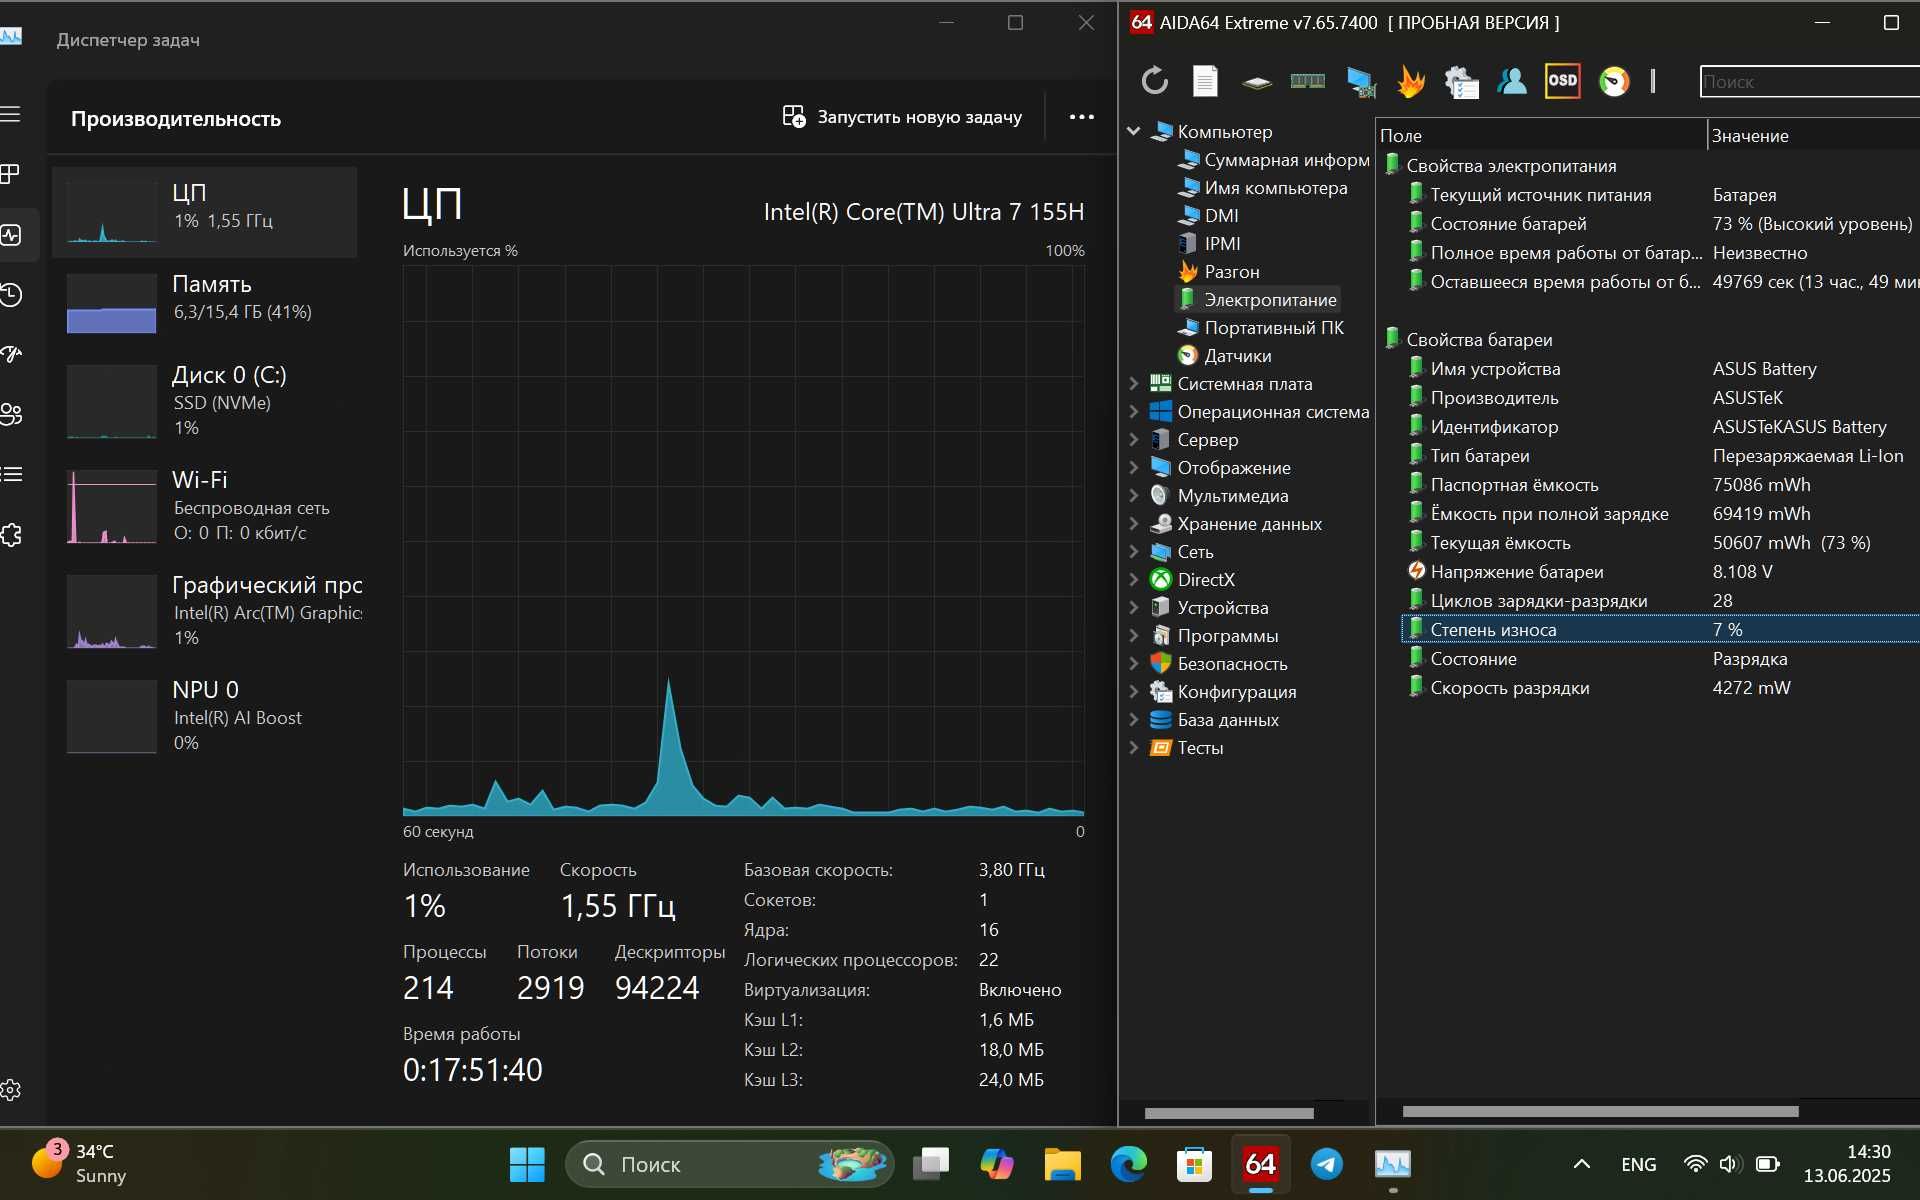Viewport: 1920px width, 1200px height.
Task: Expand the Хранение данных node
Action: click(1134, 523)
